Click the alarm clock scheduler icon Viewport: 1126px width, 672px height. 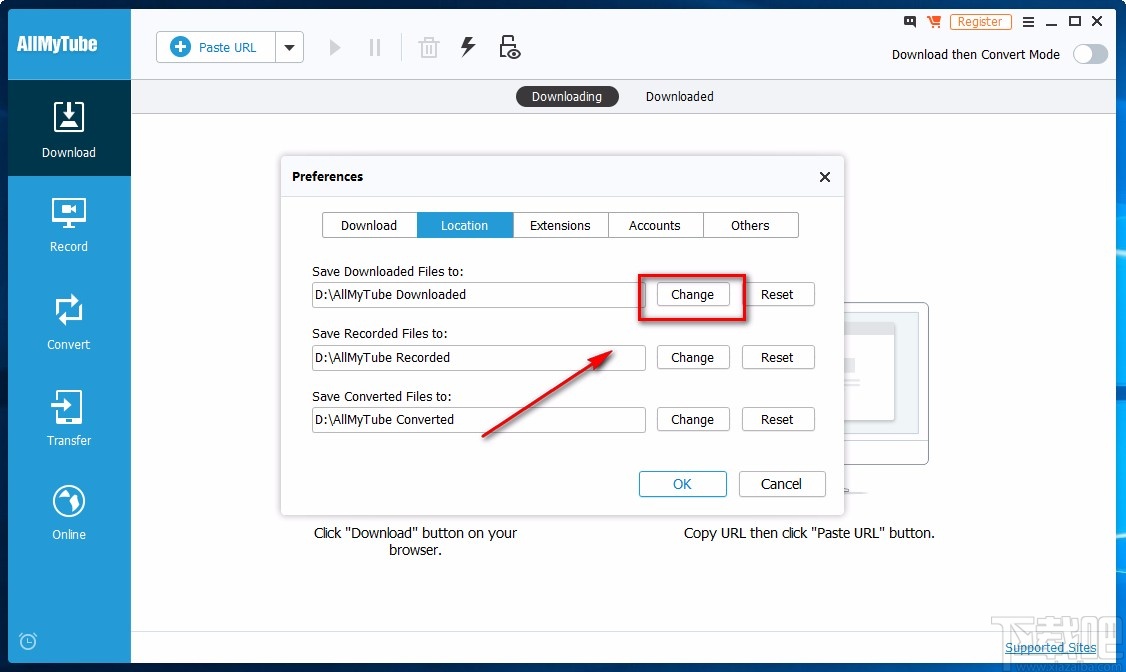[28, 641]
